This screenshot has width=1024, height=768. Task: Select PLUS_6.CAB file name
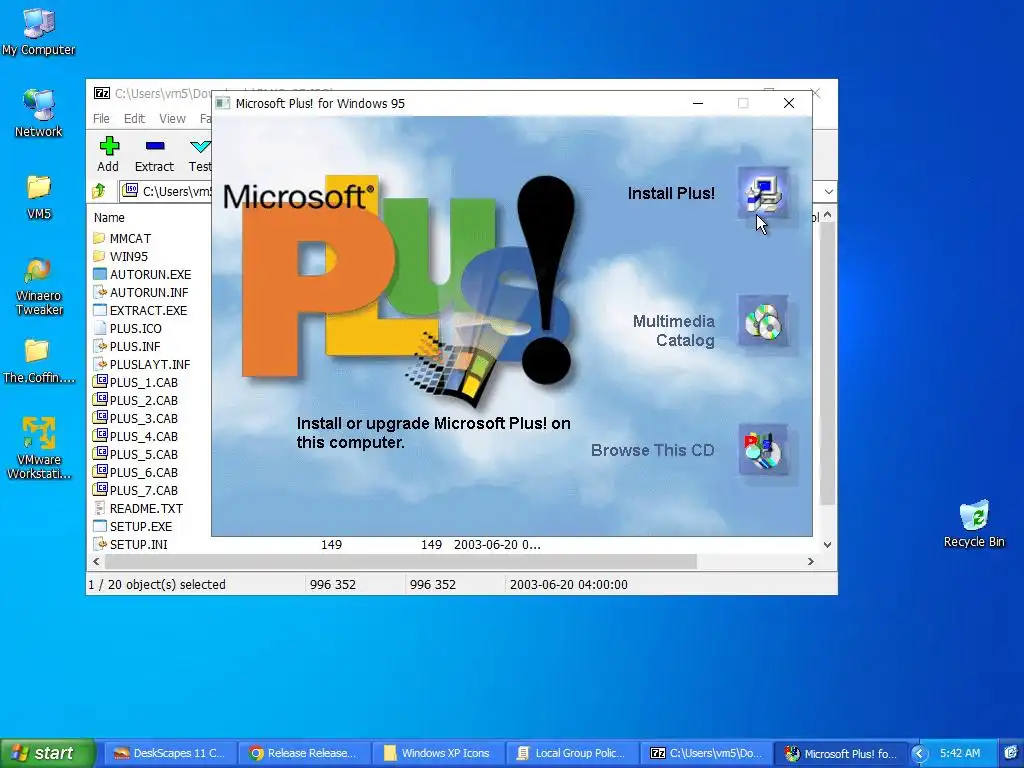pyautogui.click(x=144, y=472)
